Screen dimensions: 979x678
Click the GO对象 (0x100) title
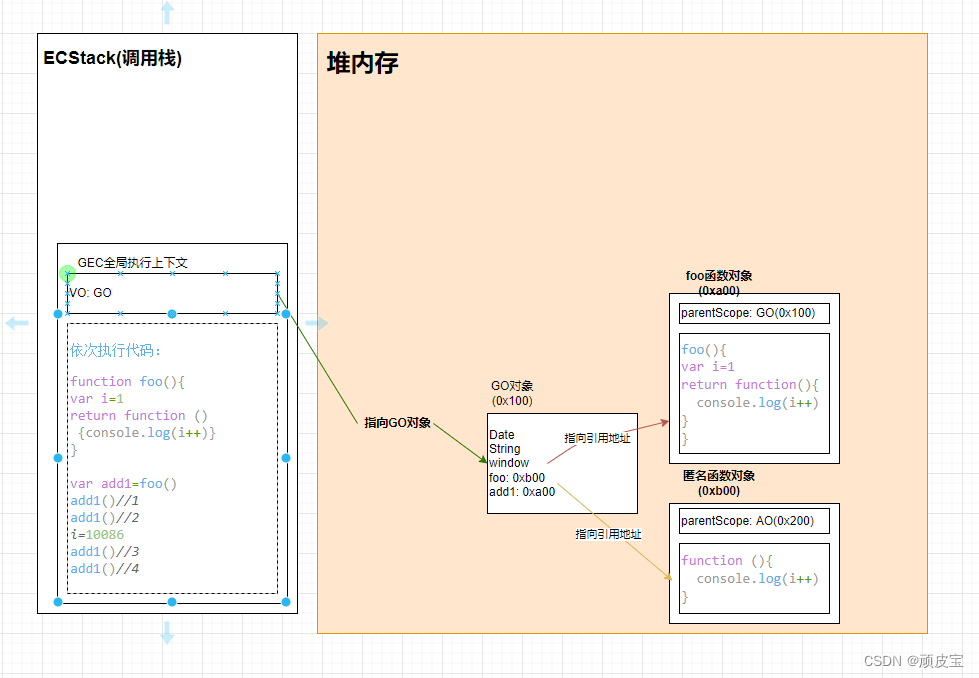512,393
